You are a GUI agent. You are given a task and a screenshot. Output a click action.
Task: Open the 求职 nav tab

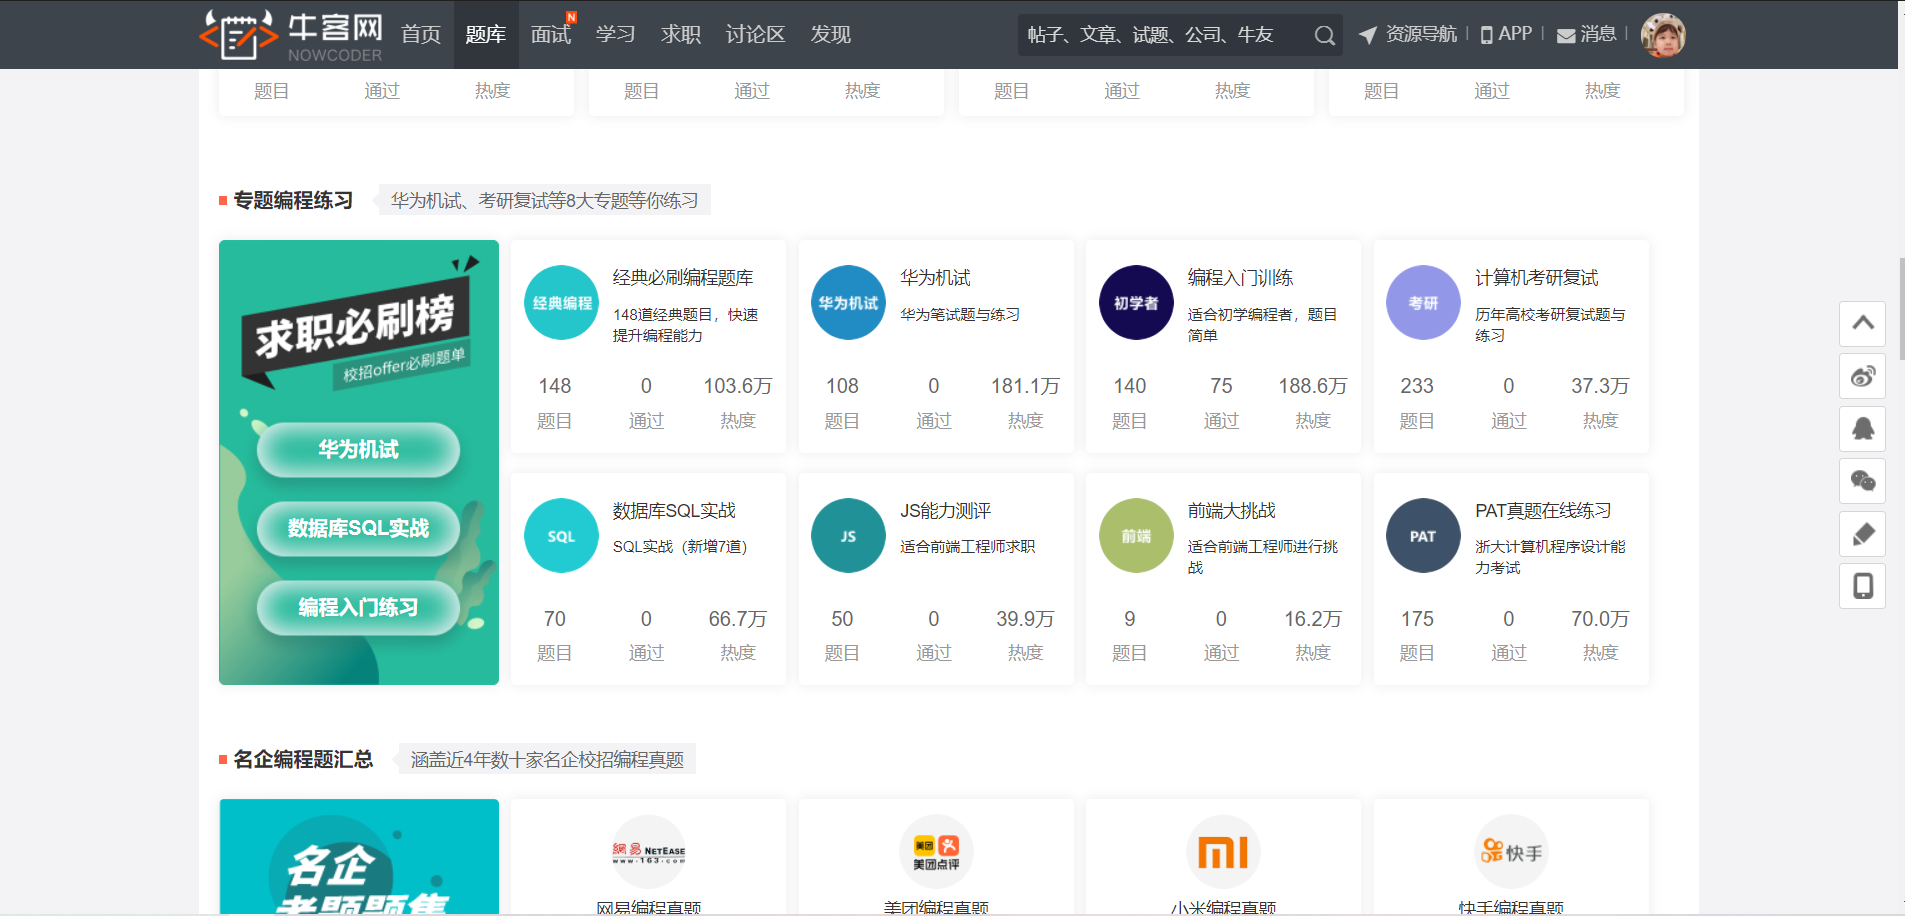point(681,35)
